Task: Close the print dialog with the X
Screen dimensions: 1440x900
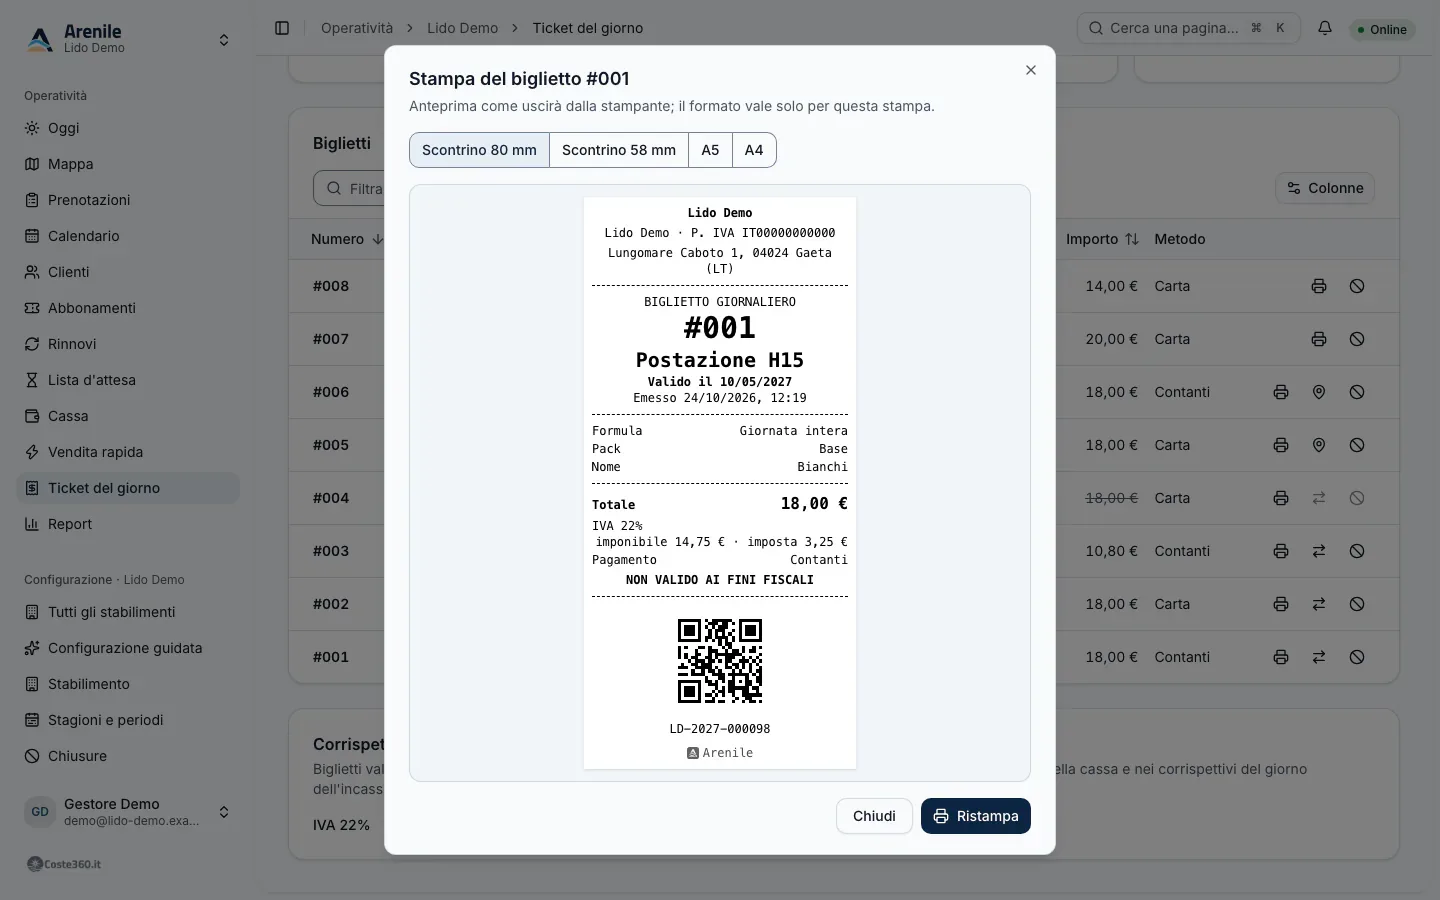Action: pos(1031,70)
